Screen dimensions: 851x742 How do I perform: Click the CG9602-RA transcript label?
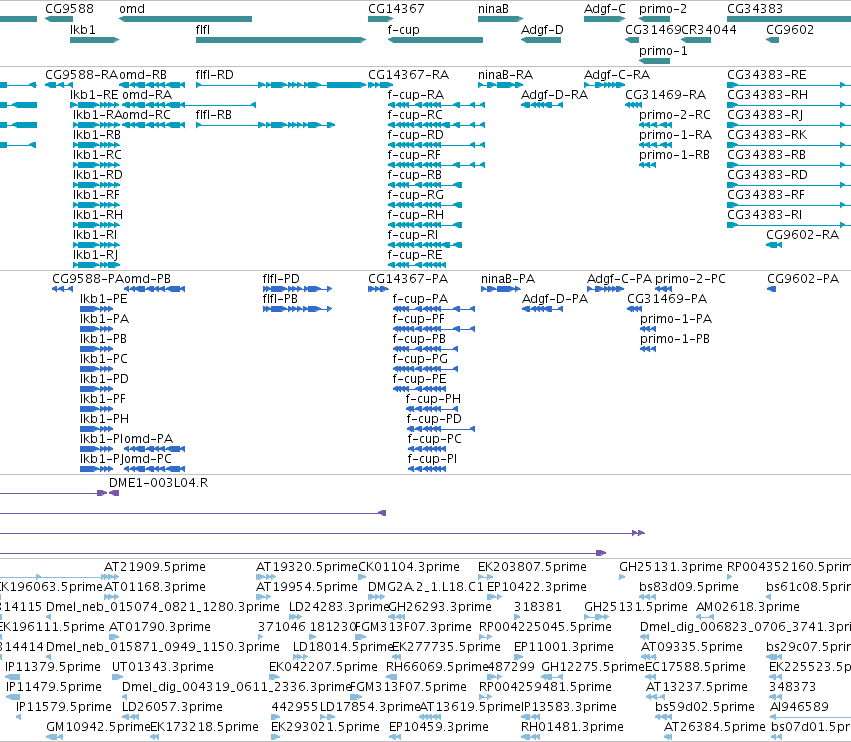803,235
